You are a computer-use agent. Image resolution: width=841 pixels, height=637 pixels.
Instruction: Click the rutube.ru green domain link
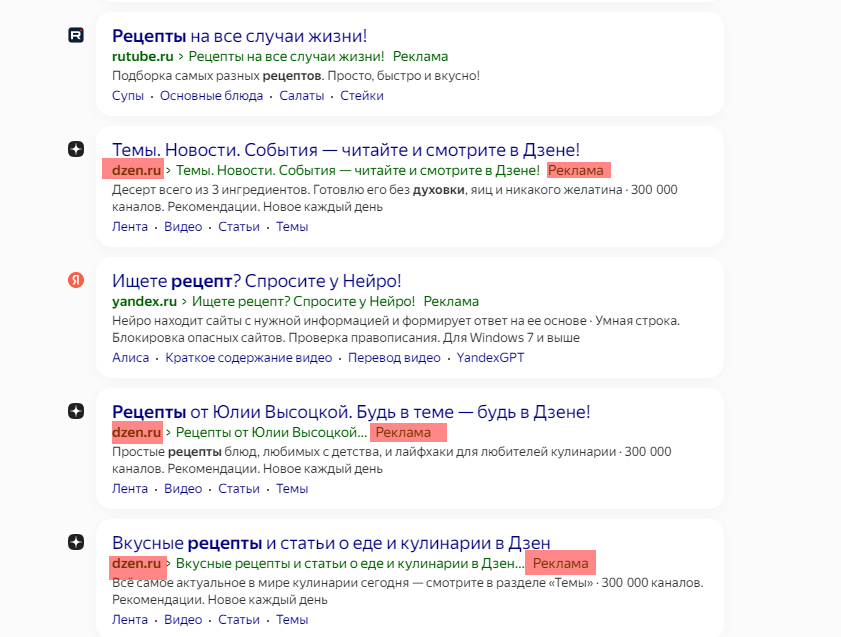(x=143, y=56)
